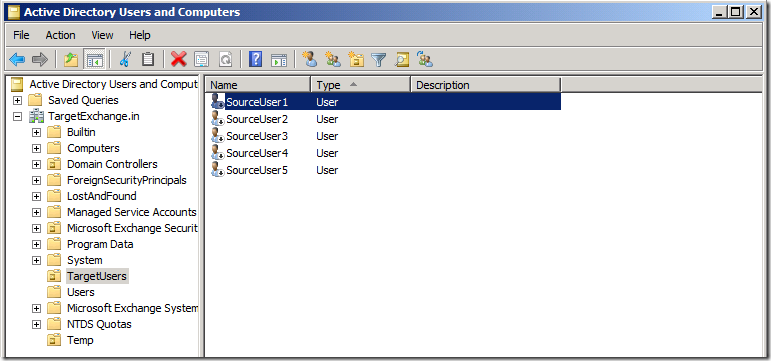Screen dimensions: 771x361
Task: Maximize the Active Directory window
Action: click(736, 12)
